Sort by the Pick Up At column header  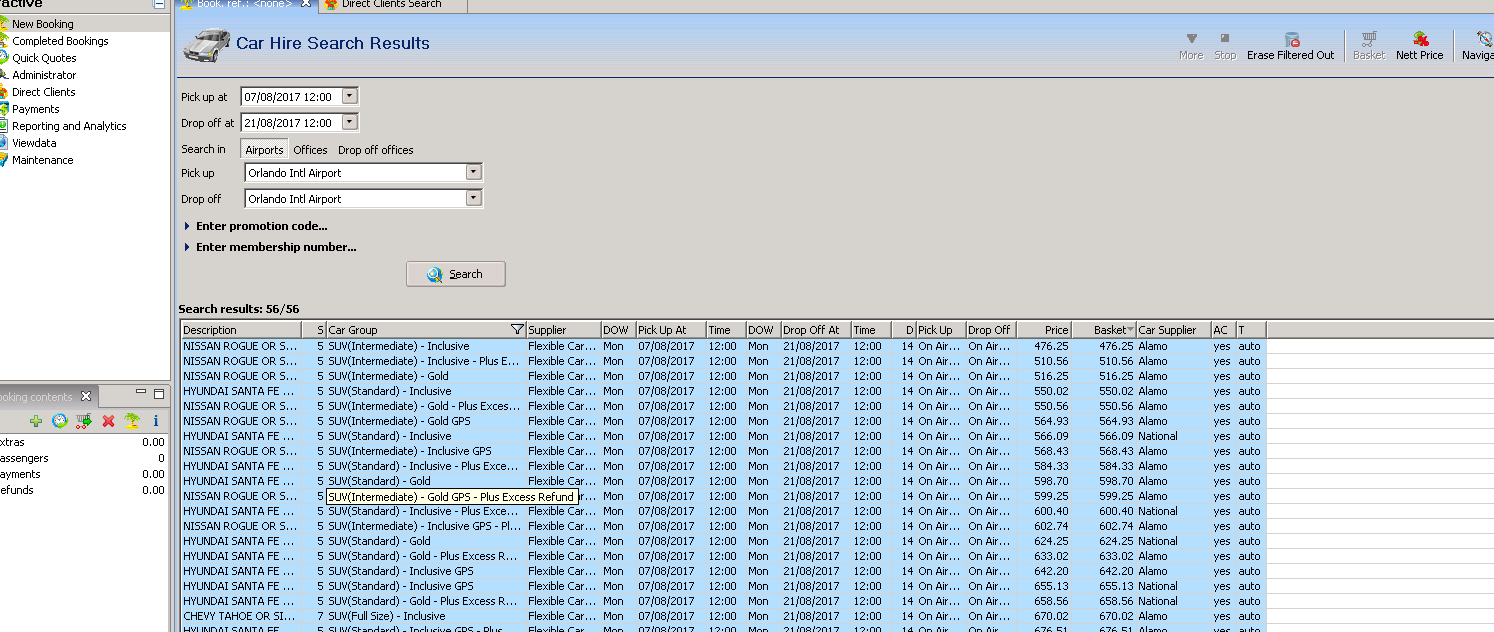click(670, 330)
